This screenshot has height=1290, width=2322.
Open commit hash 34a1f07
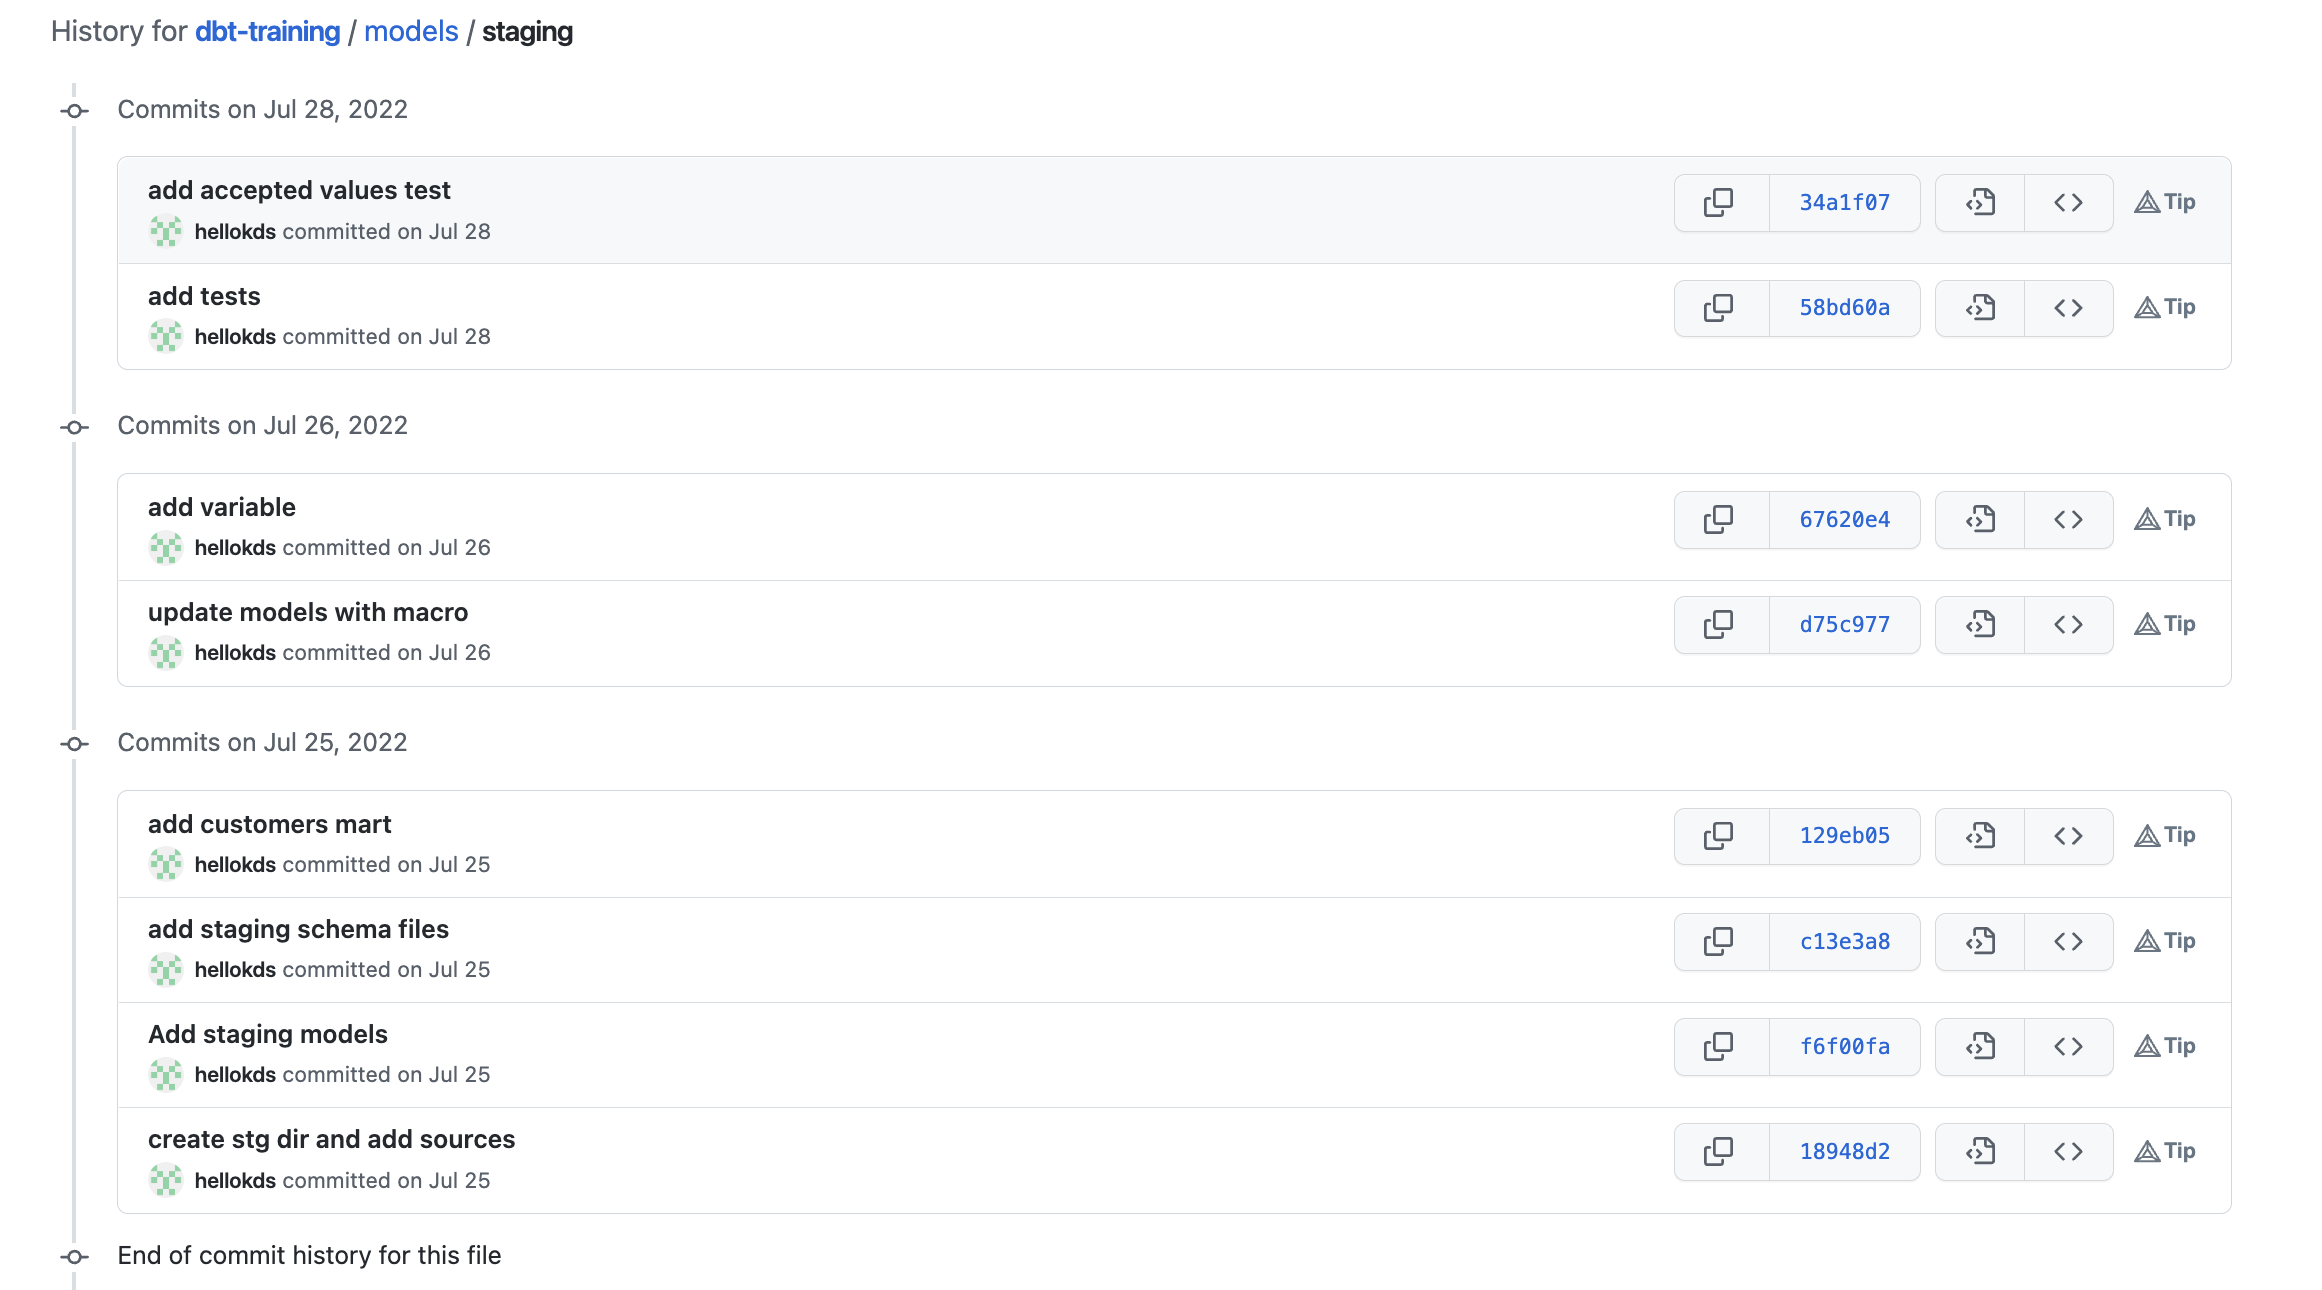tap(1844, 203)
